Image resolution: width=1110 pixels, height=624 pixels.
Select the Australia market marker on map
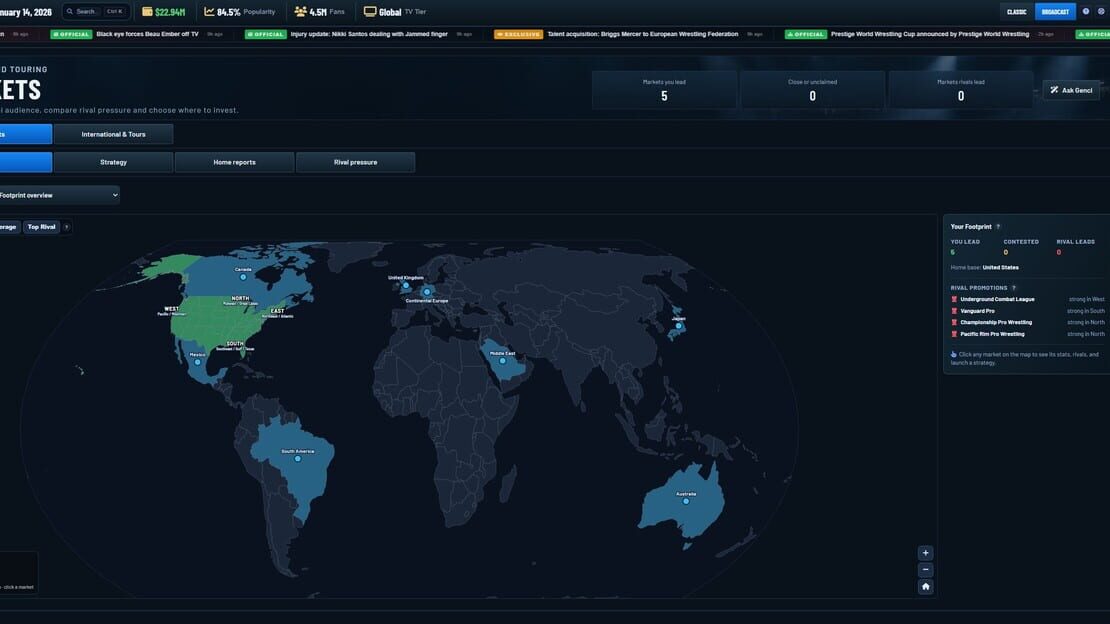pyautogui.click(x=685, y=501)
